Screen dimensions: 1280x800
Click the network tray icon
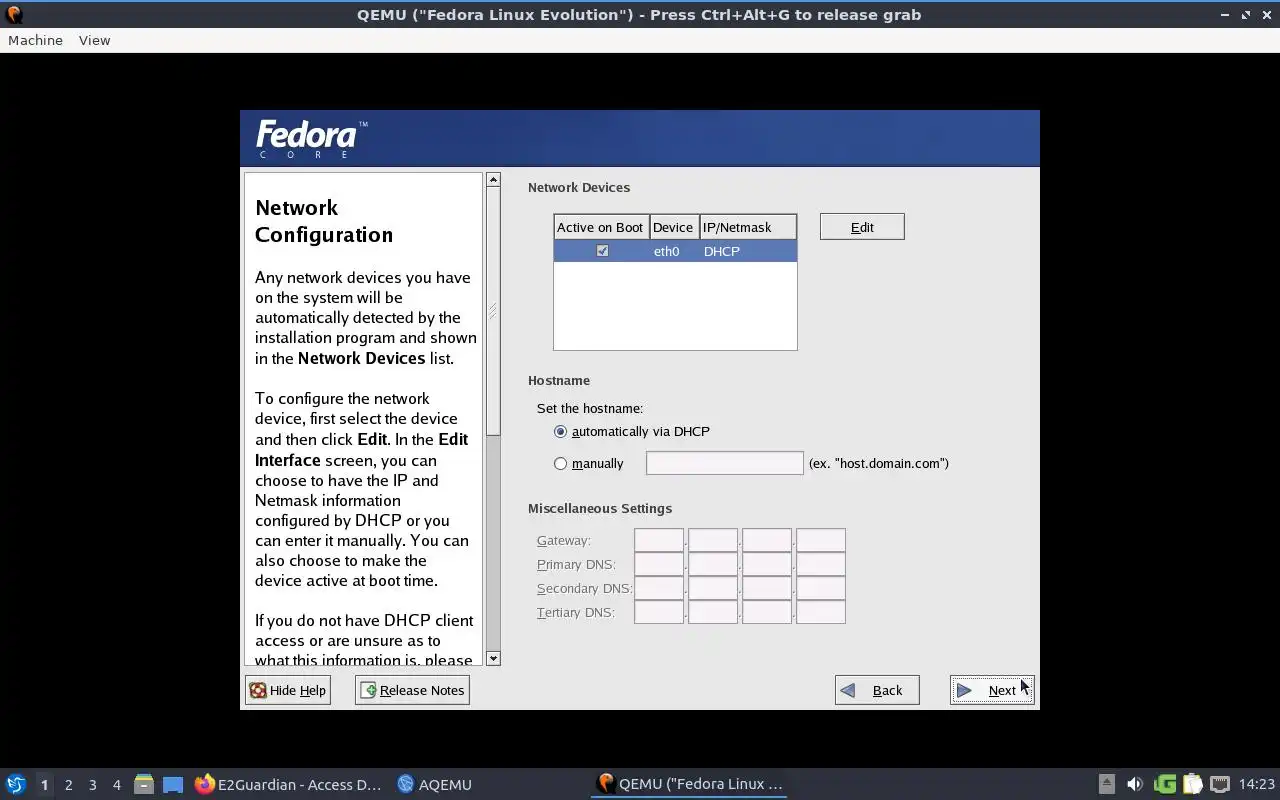point(1220,784)
